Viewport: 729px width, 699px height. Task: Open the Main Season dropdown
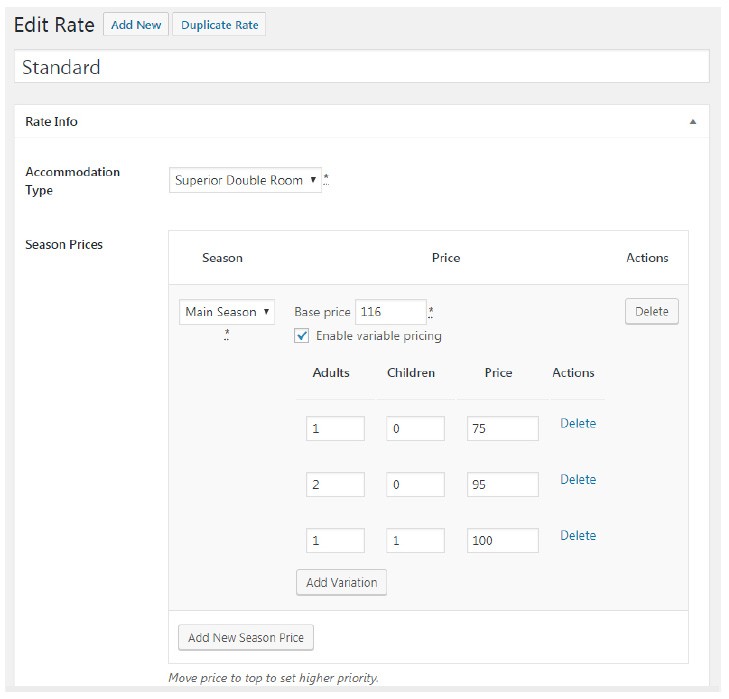coord(227,312)
